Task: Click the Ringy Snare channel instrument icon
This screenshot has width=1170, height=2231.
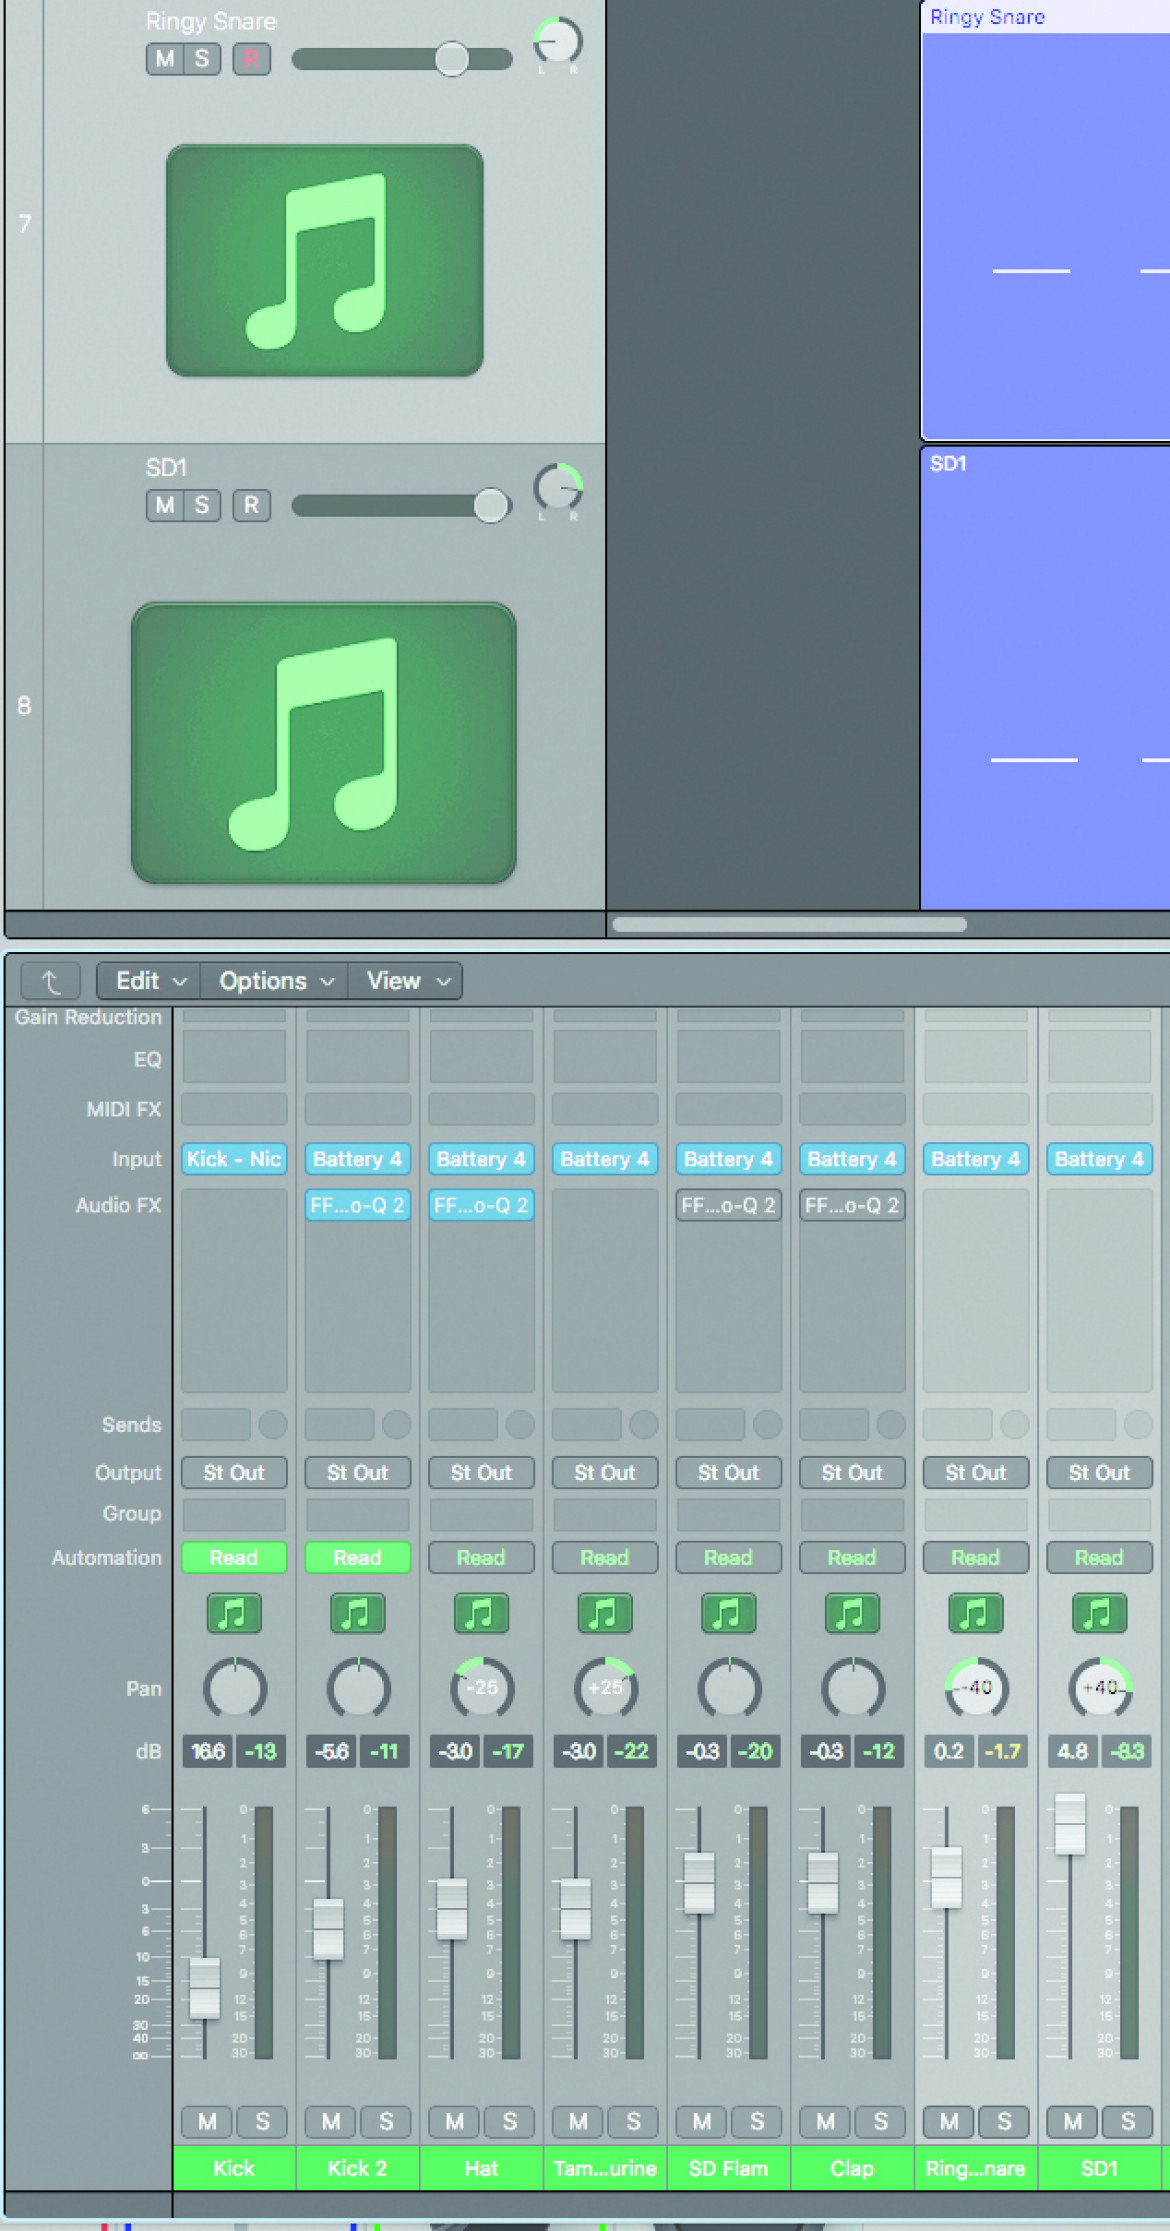Action: 975,1613
